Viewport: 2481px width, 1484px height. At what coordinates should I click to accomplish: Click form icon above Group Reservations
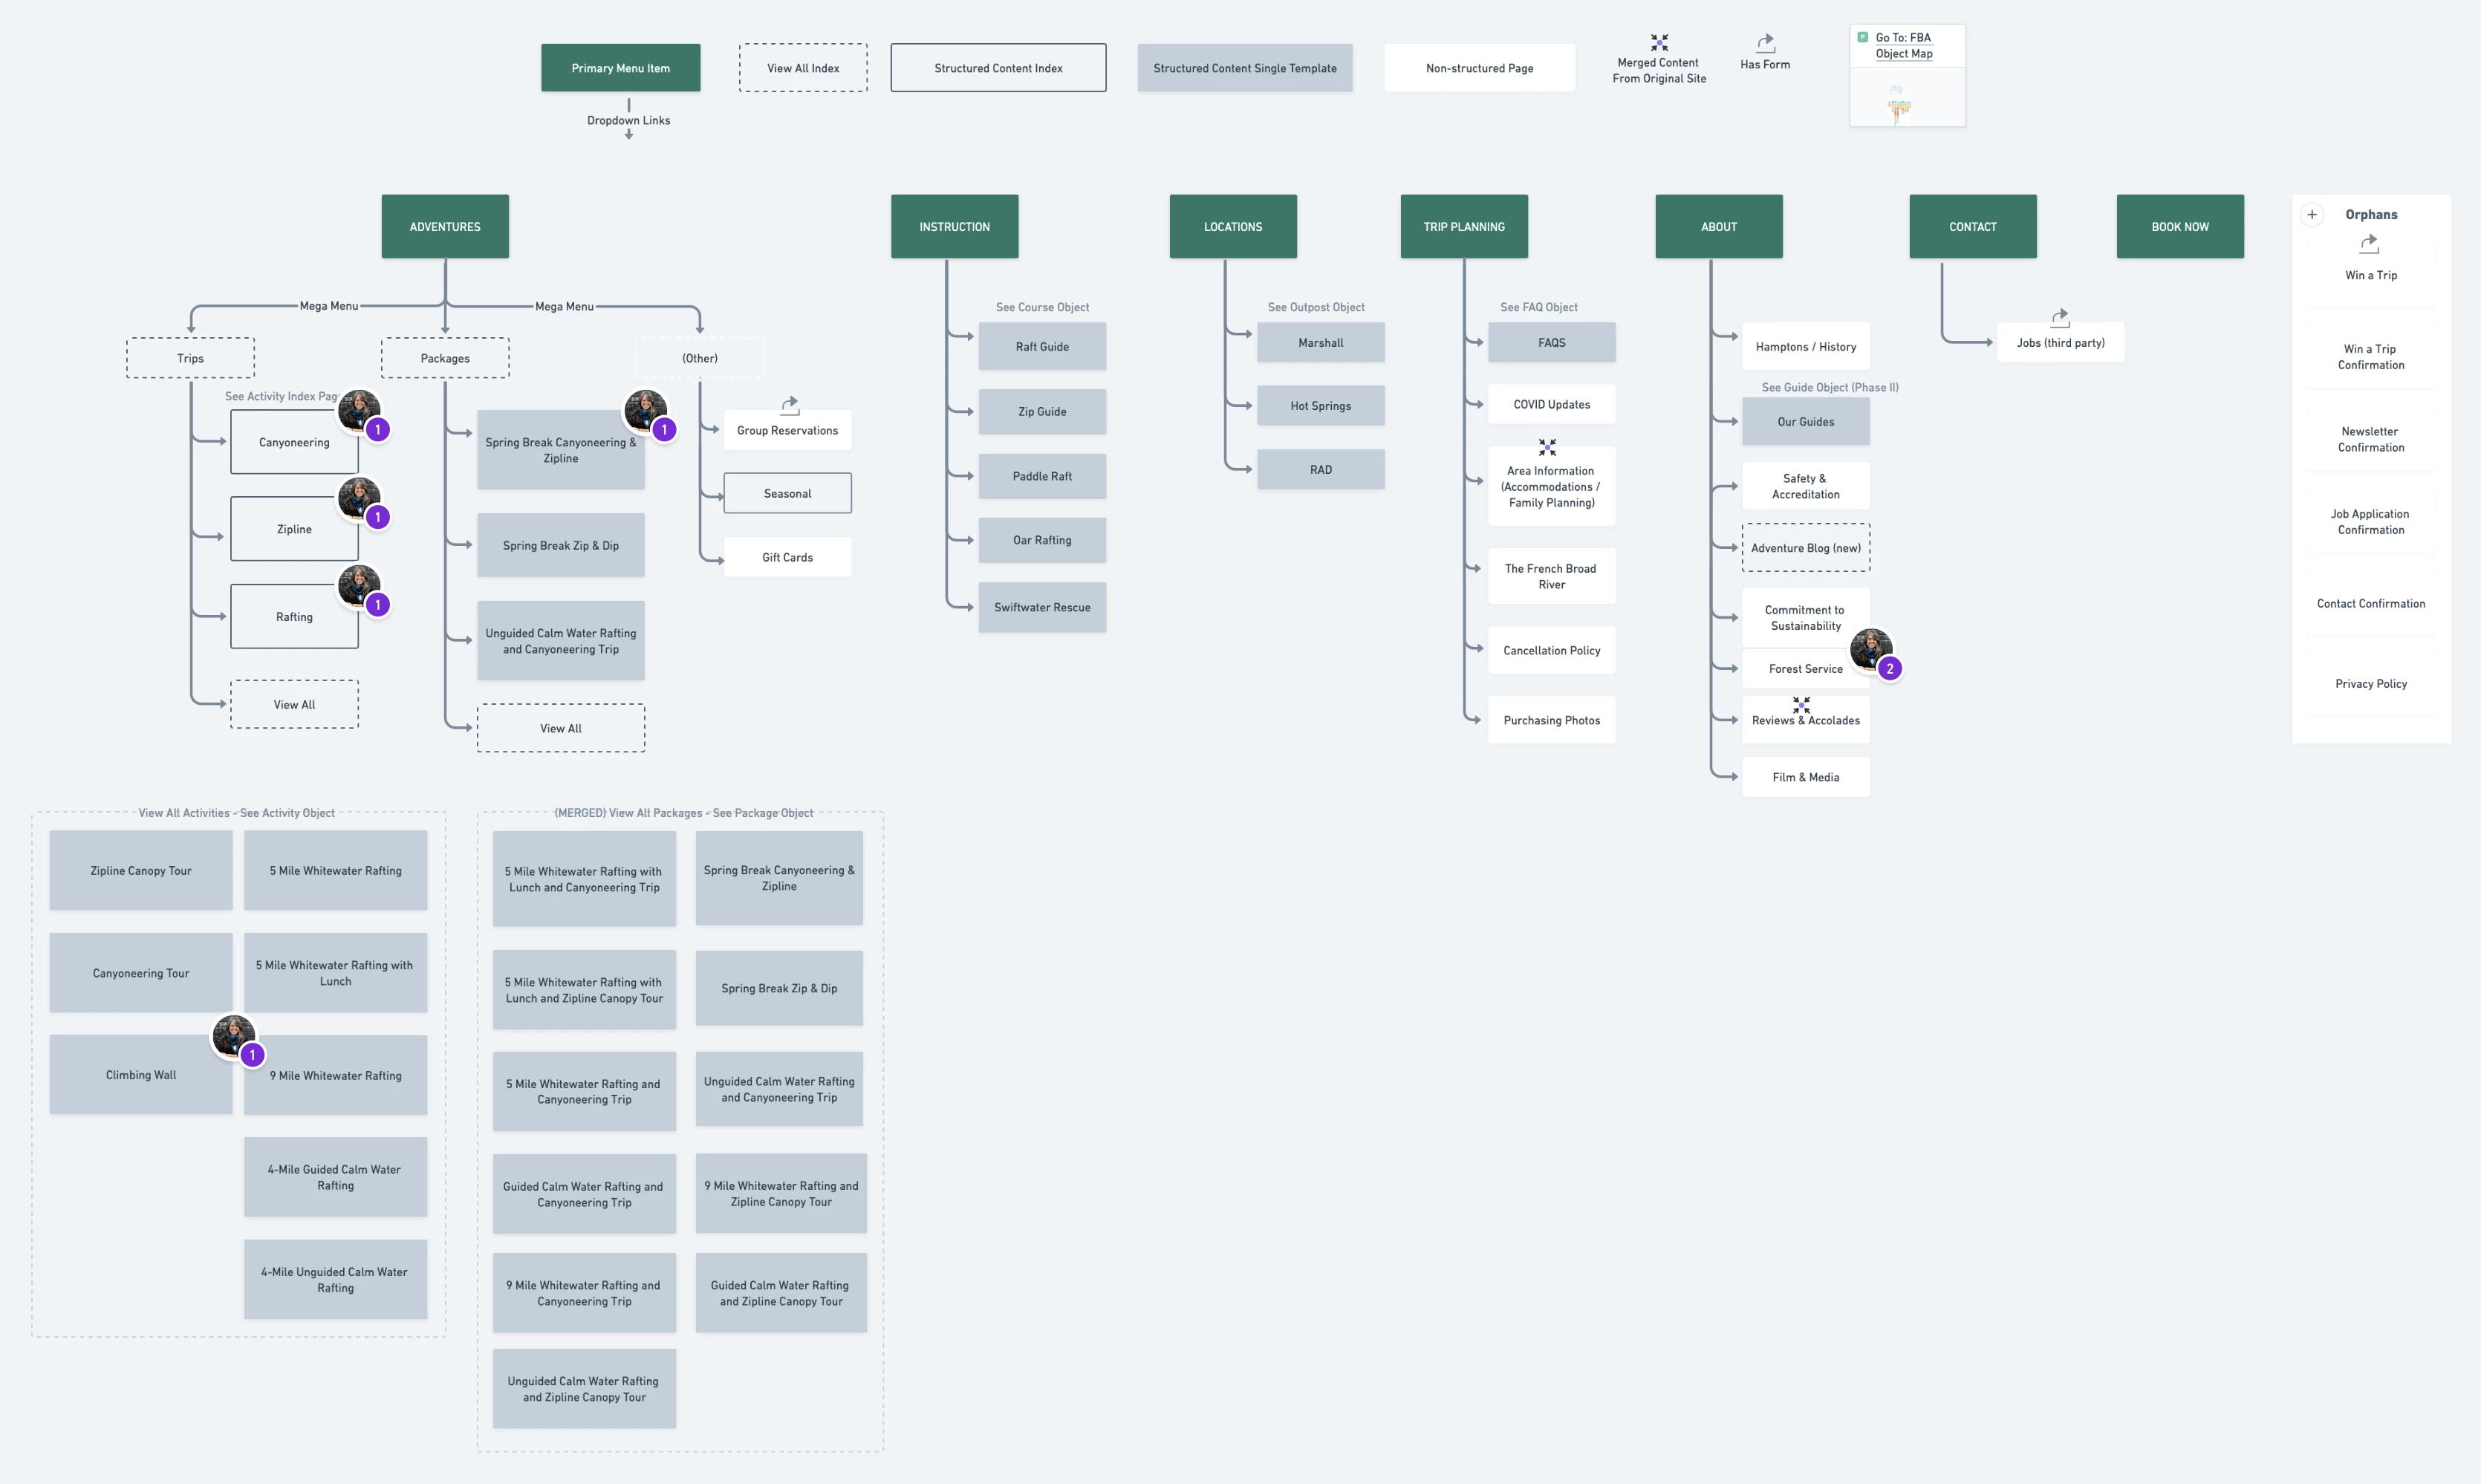pos(789,404)
